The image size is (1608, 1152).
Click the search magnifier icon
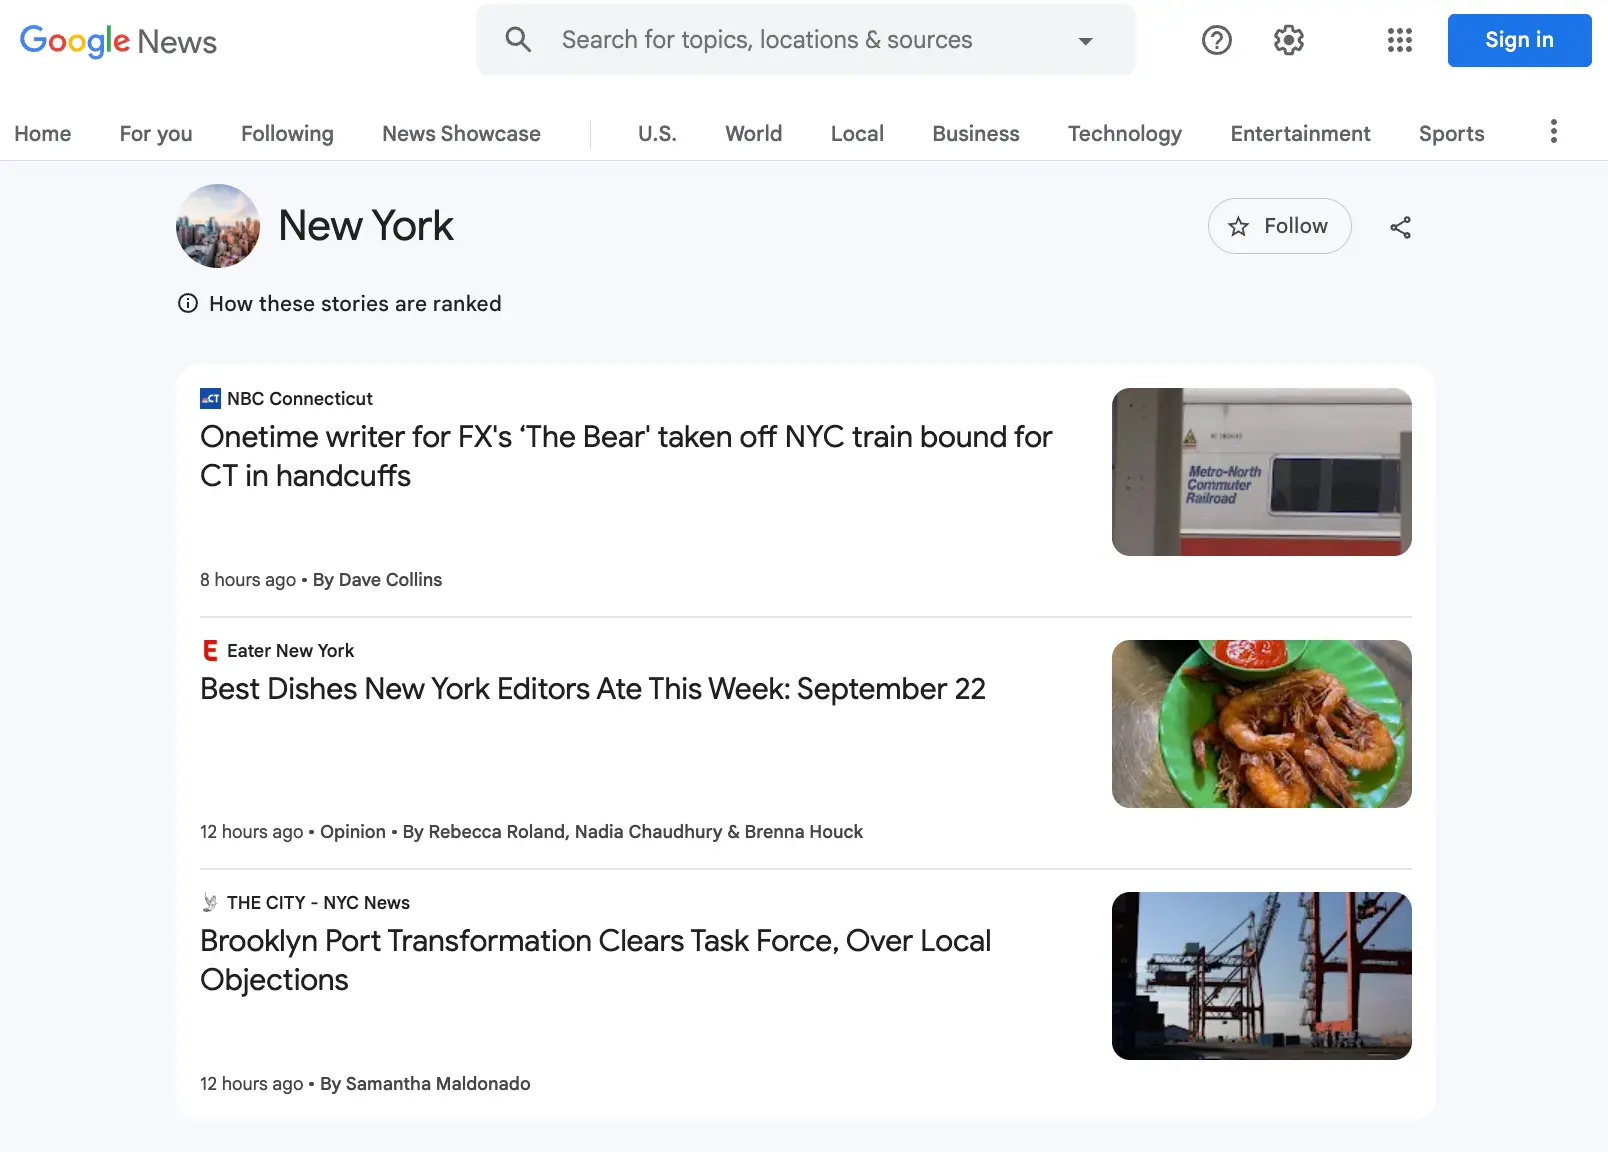click(x=518, y=40)
